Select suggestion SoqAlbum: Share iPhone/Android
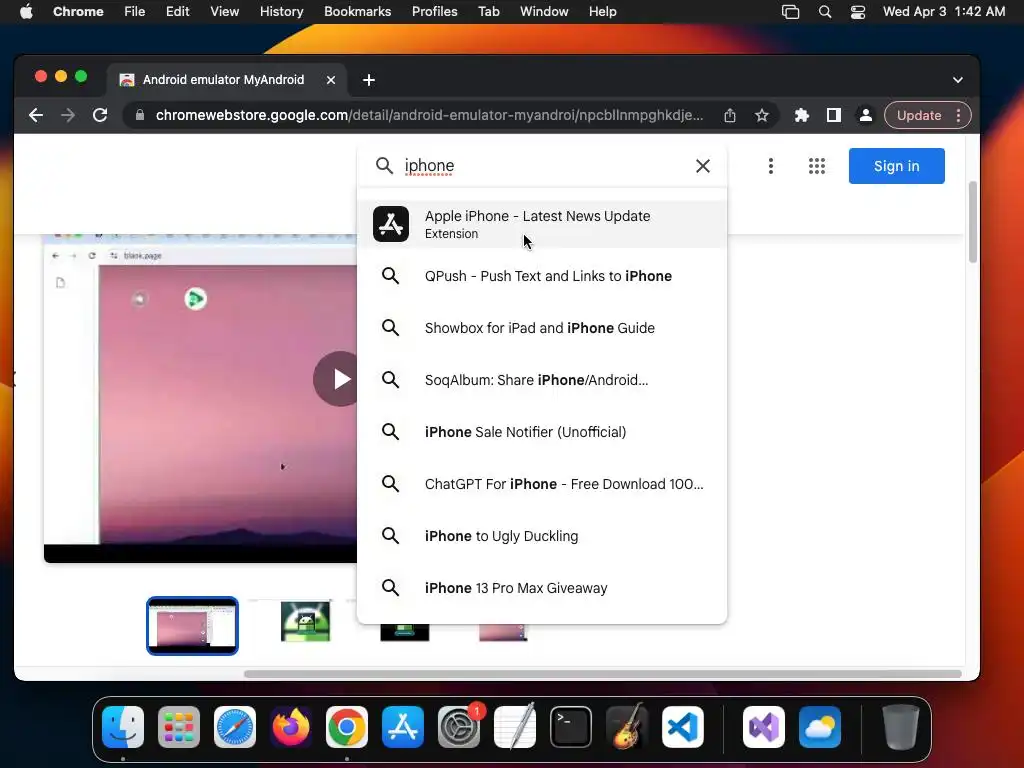Viewport: 1024px width, 768px height. point(542,380)
